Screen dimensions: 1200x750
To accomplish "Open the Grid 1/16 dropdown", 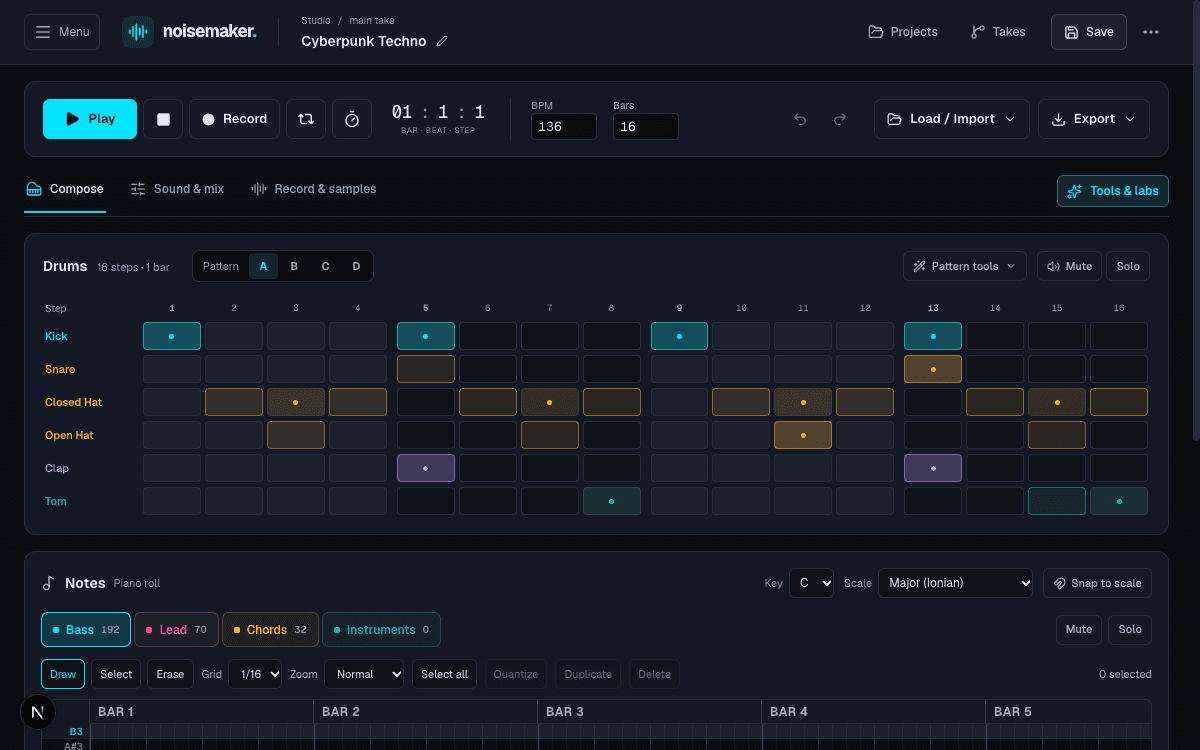I will [x=255, y=674].
